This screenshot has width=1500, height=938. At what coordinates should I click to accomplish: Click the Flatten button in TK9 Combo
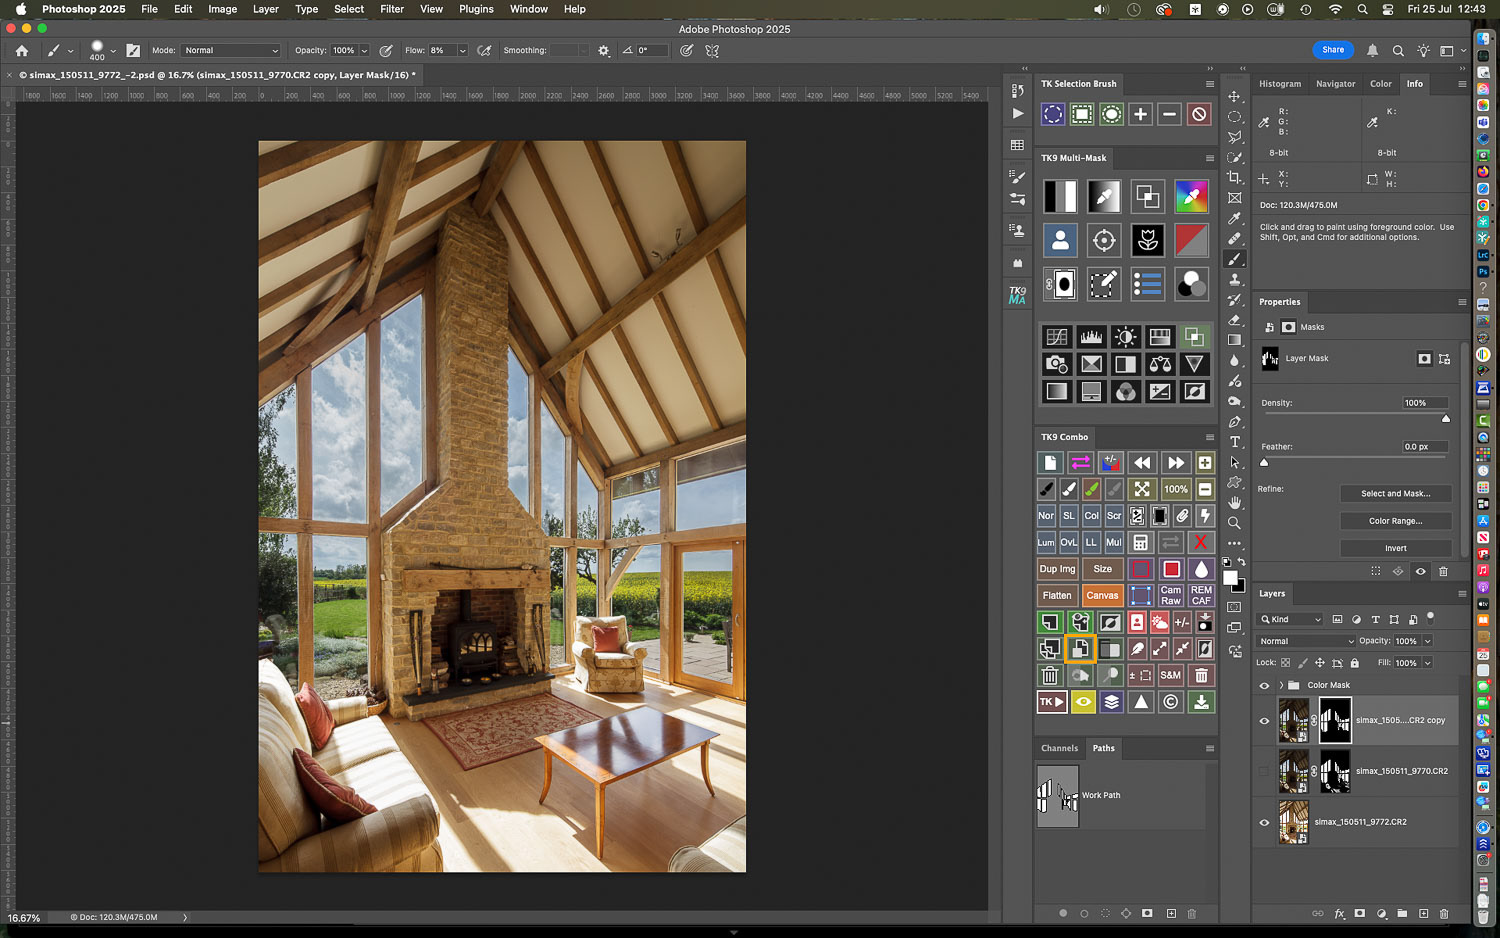1057,595
